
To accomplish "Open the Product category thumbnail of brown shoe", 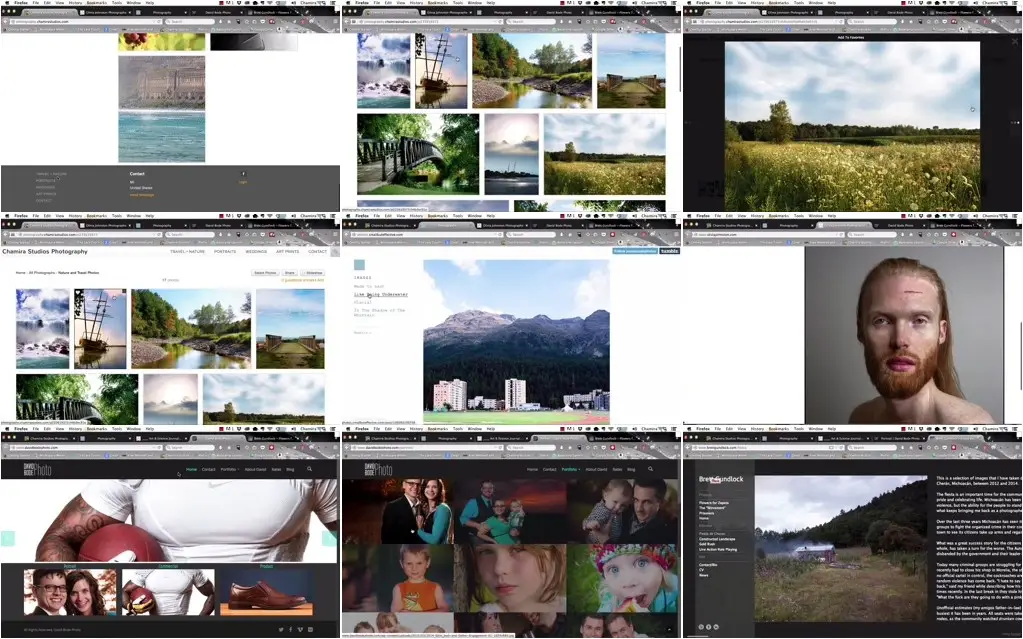I will click(x=266, y=592).
